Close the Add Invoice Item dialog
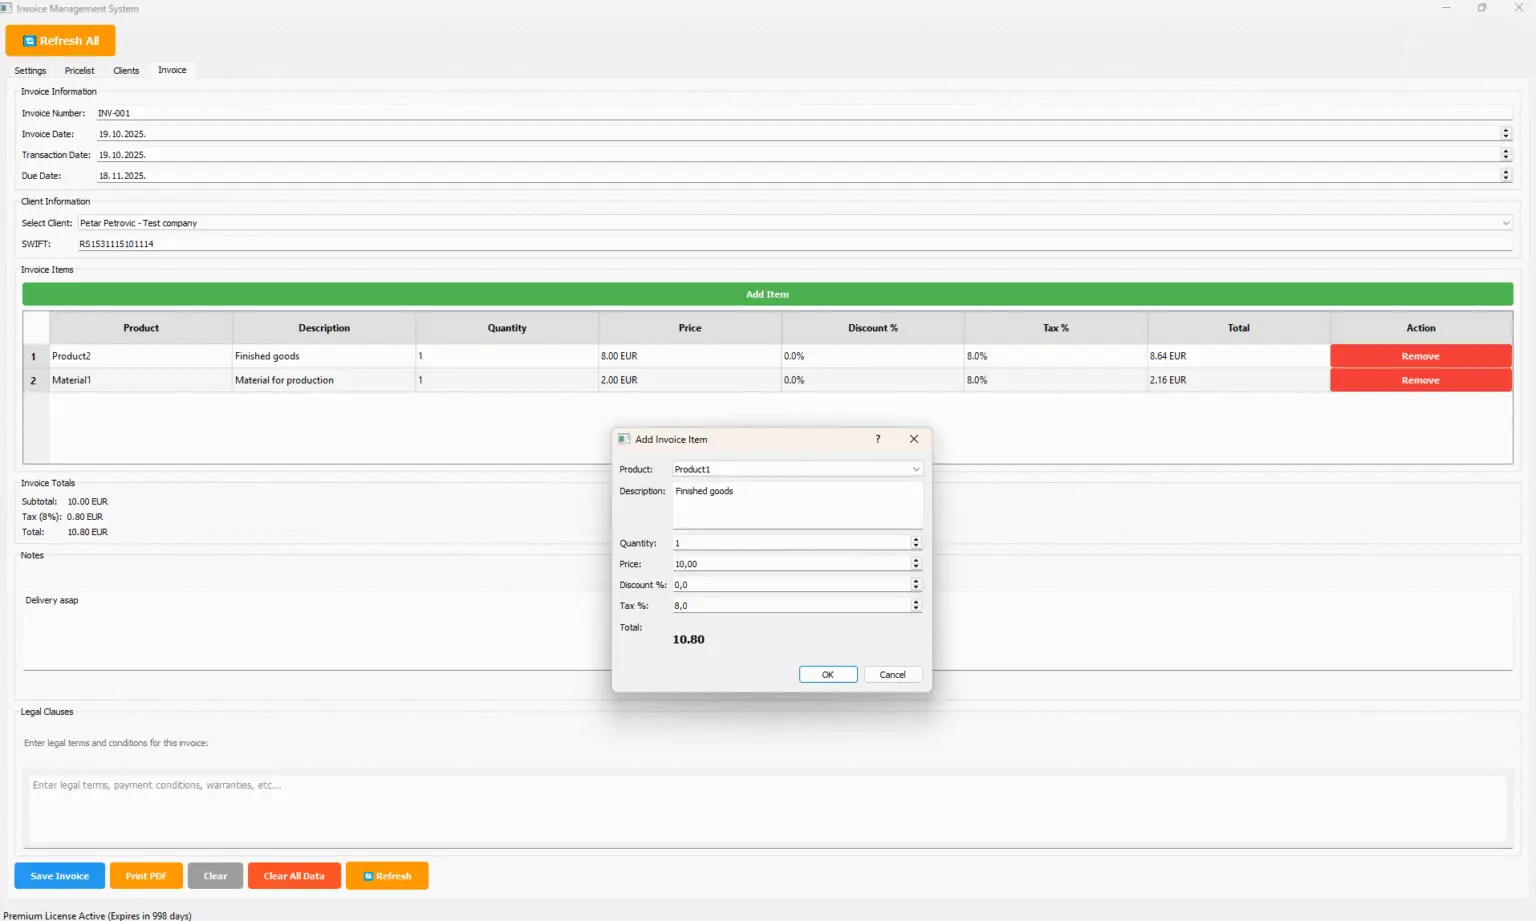 (x=913, y=439)
